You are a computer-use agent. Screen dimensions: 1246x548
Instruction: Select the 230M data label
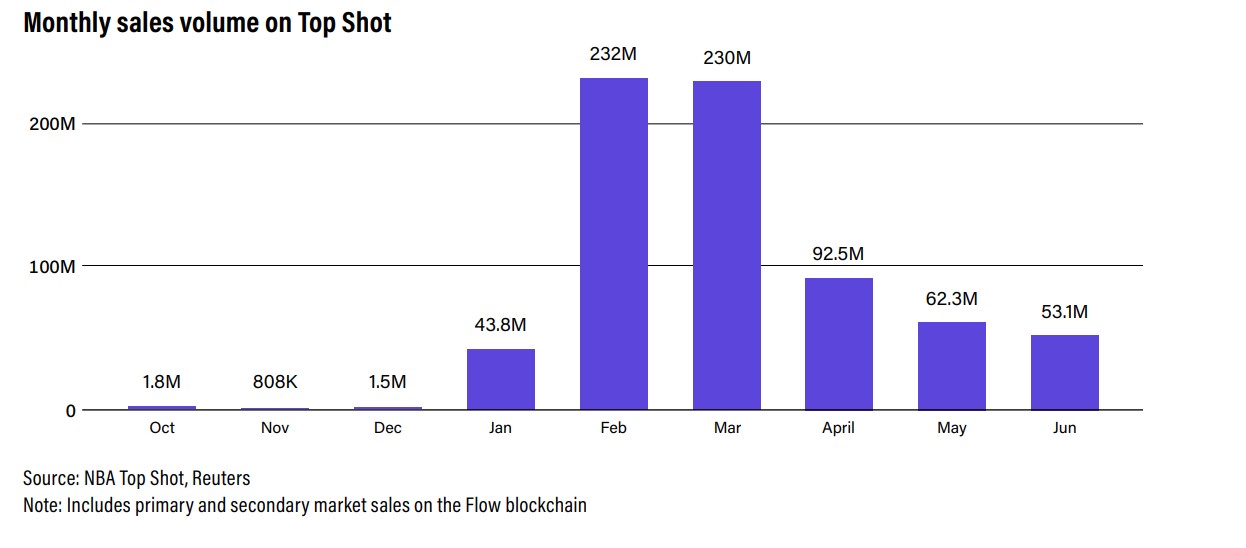click(x=727, y=58)
